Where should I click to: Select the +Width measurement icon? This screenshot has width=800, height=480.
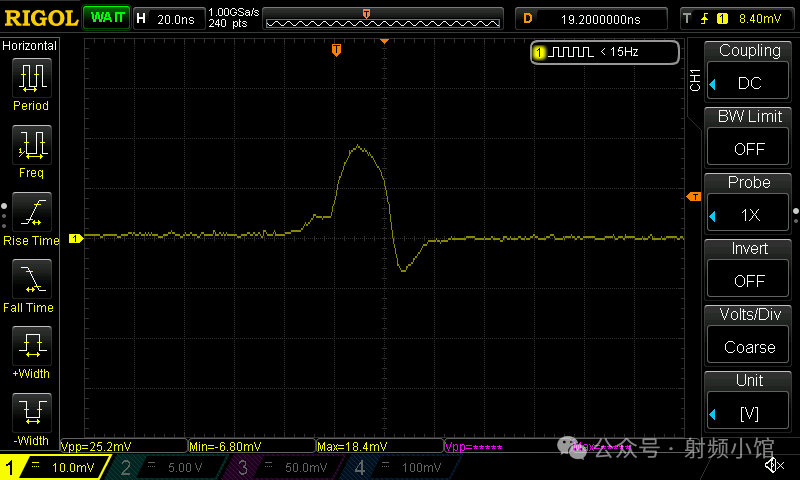point(31,347)
